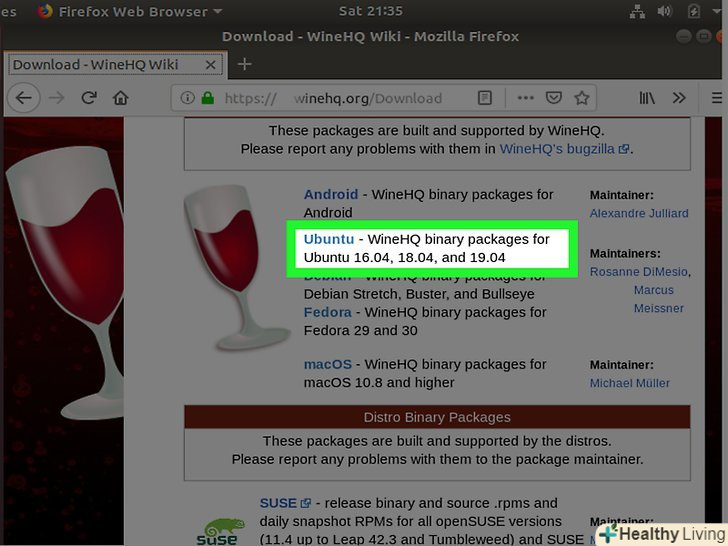Toggle reader view in address bar
Screen dimensions: 728x546
coord(485,98)
